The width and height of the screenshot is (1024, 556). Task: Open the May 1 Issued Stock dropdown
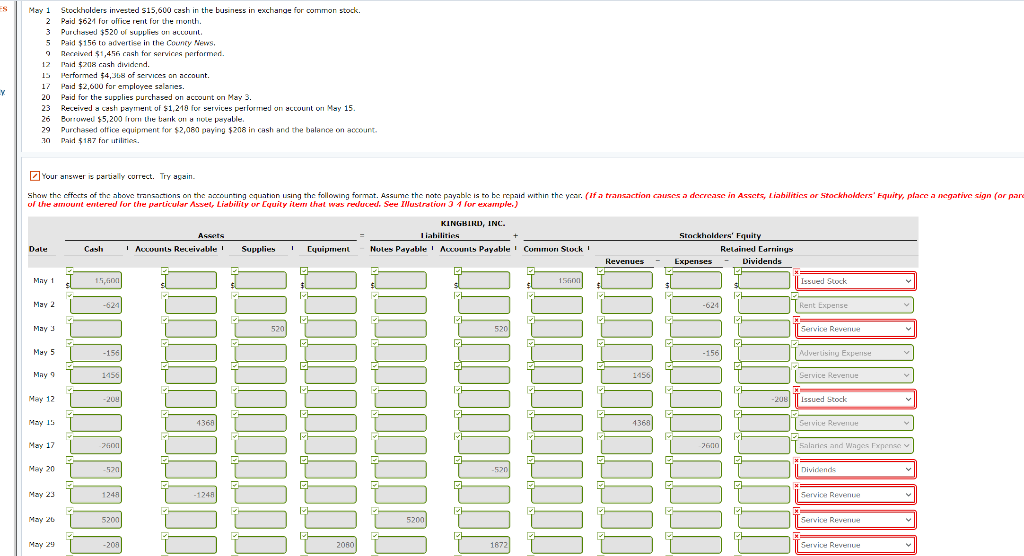tap(855, 281)
